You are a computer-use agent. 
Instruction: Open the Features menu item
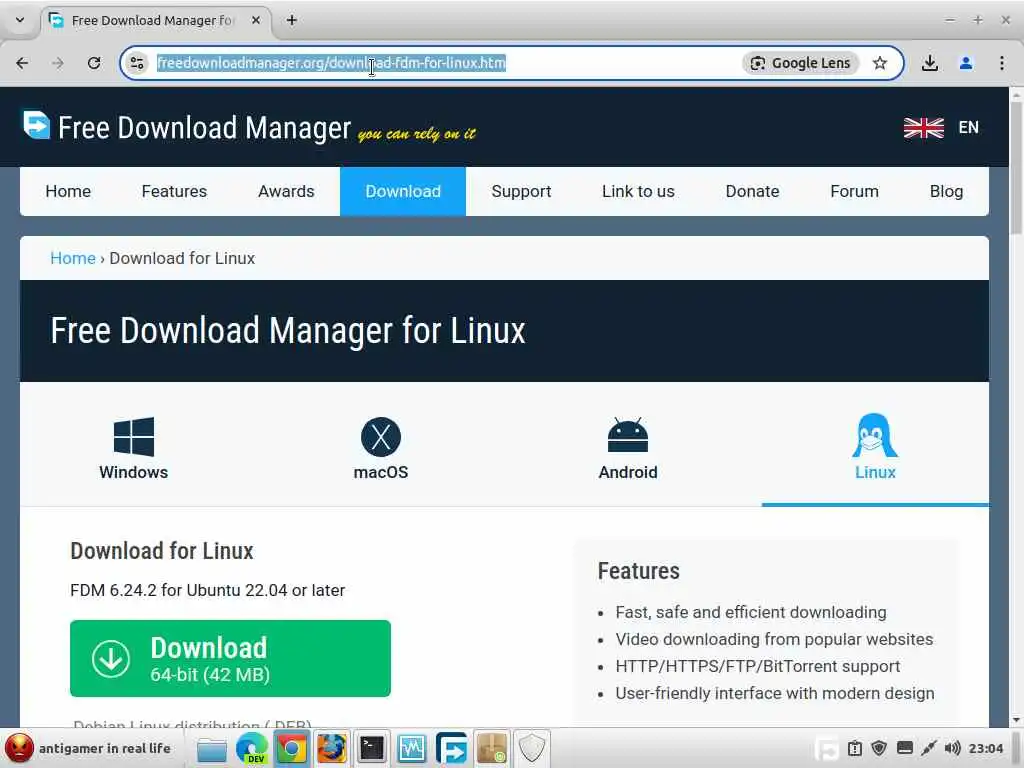click(174, 191)
